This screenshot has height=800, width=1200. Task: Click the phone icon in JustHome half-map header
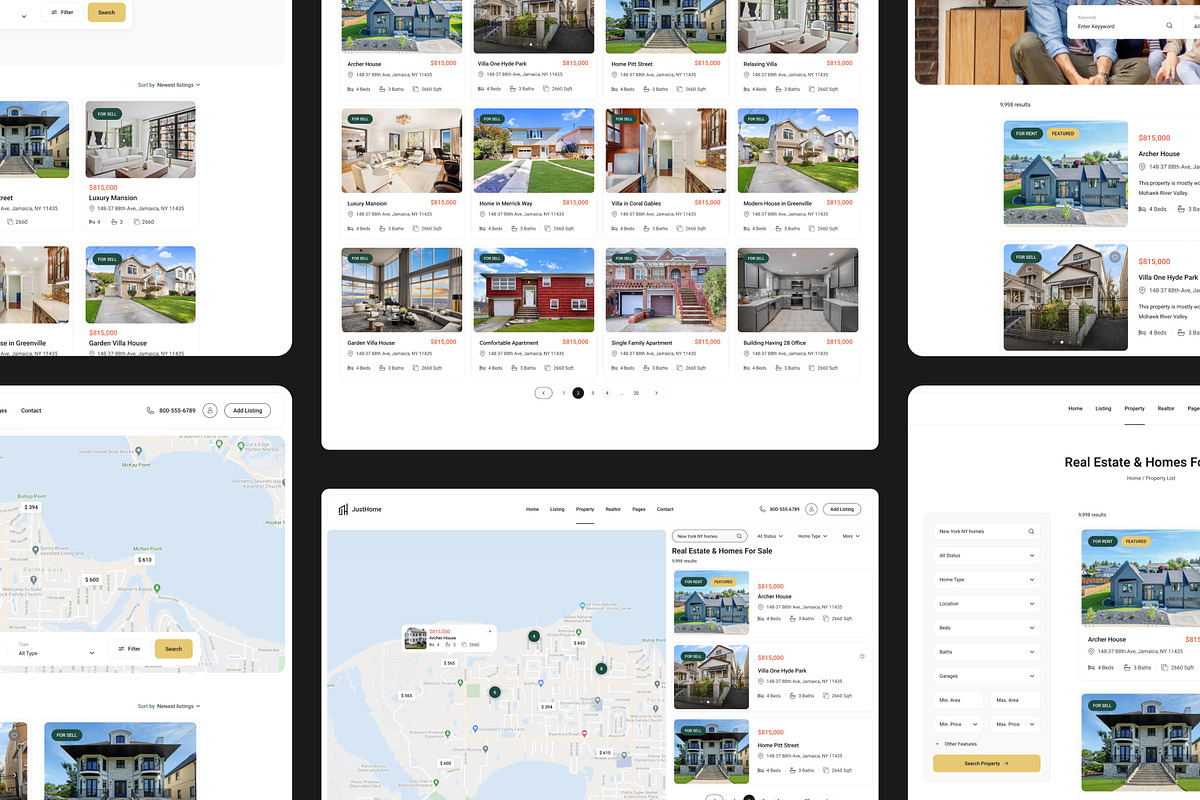(x=763, y=509)
